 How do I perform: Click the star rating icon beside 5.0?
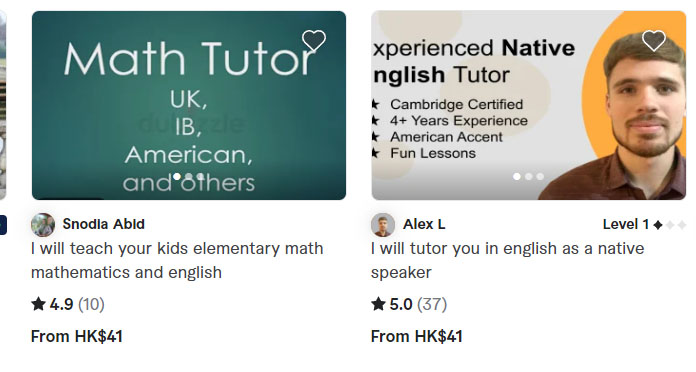[x=378, y=304]
